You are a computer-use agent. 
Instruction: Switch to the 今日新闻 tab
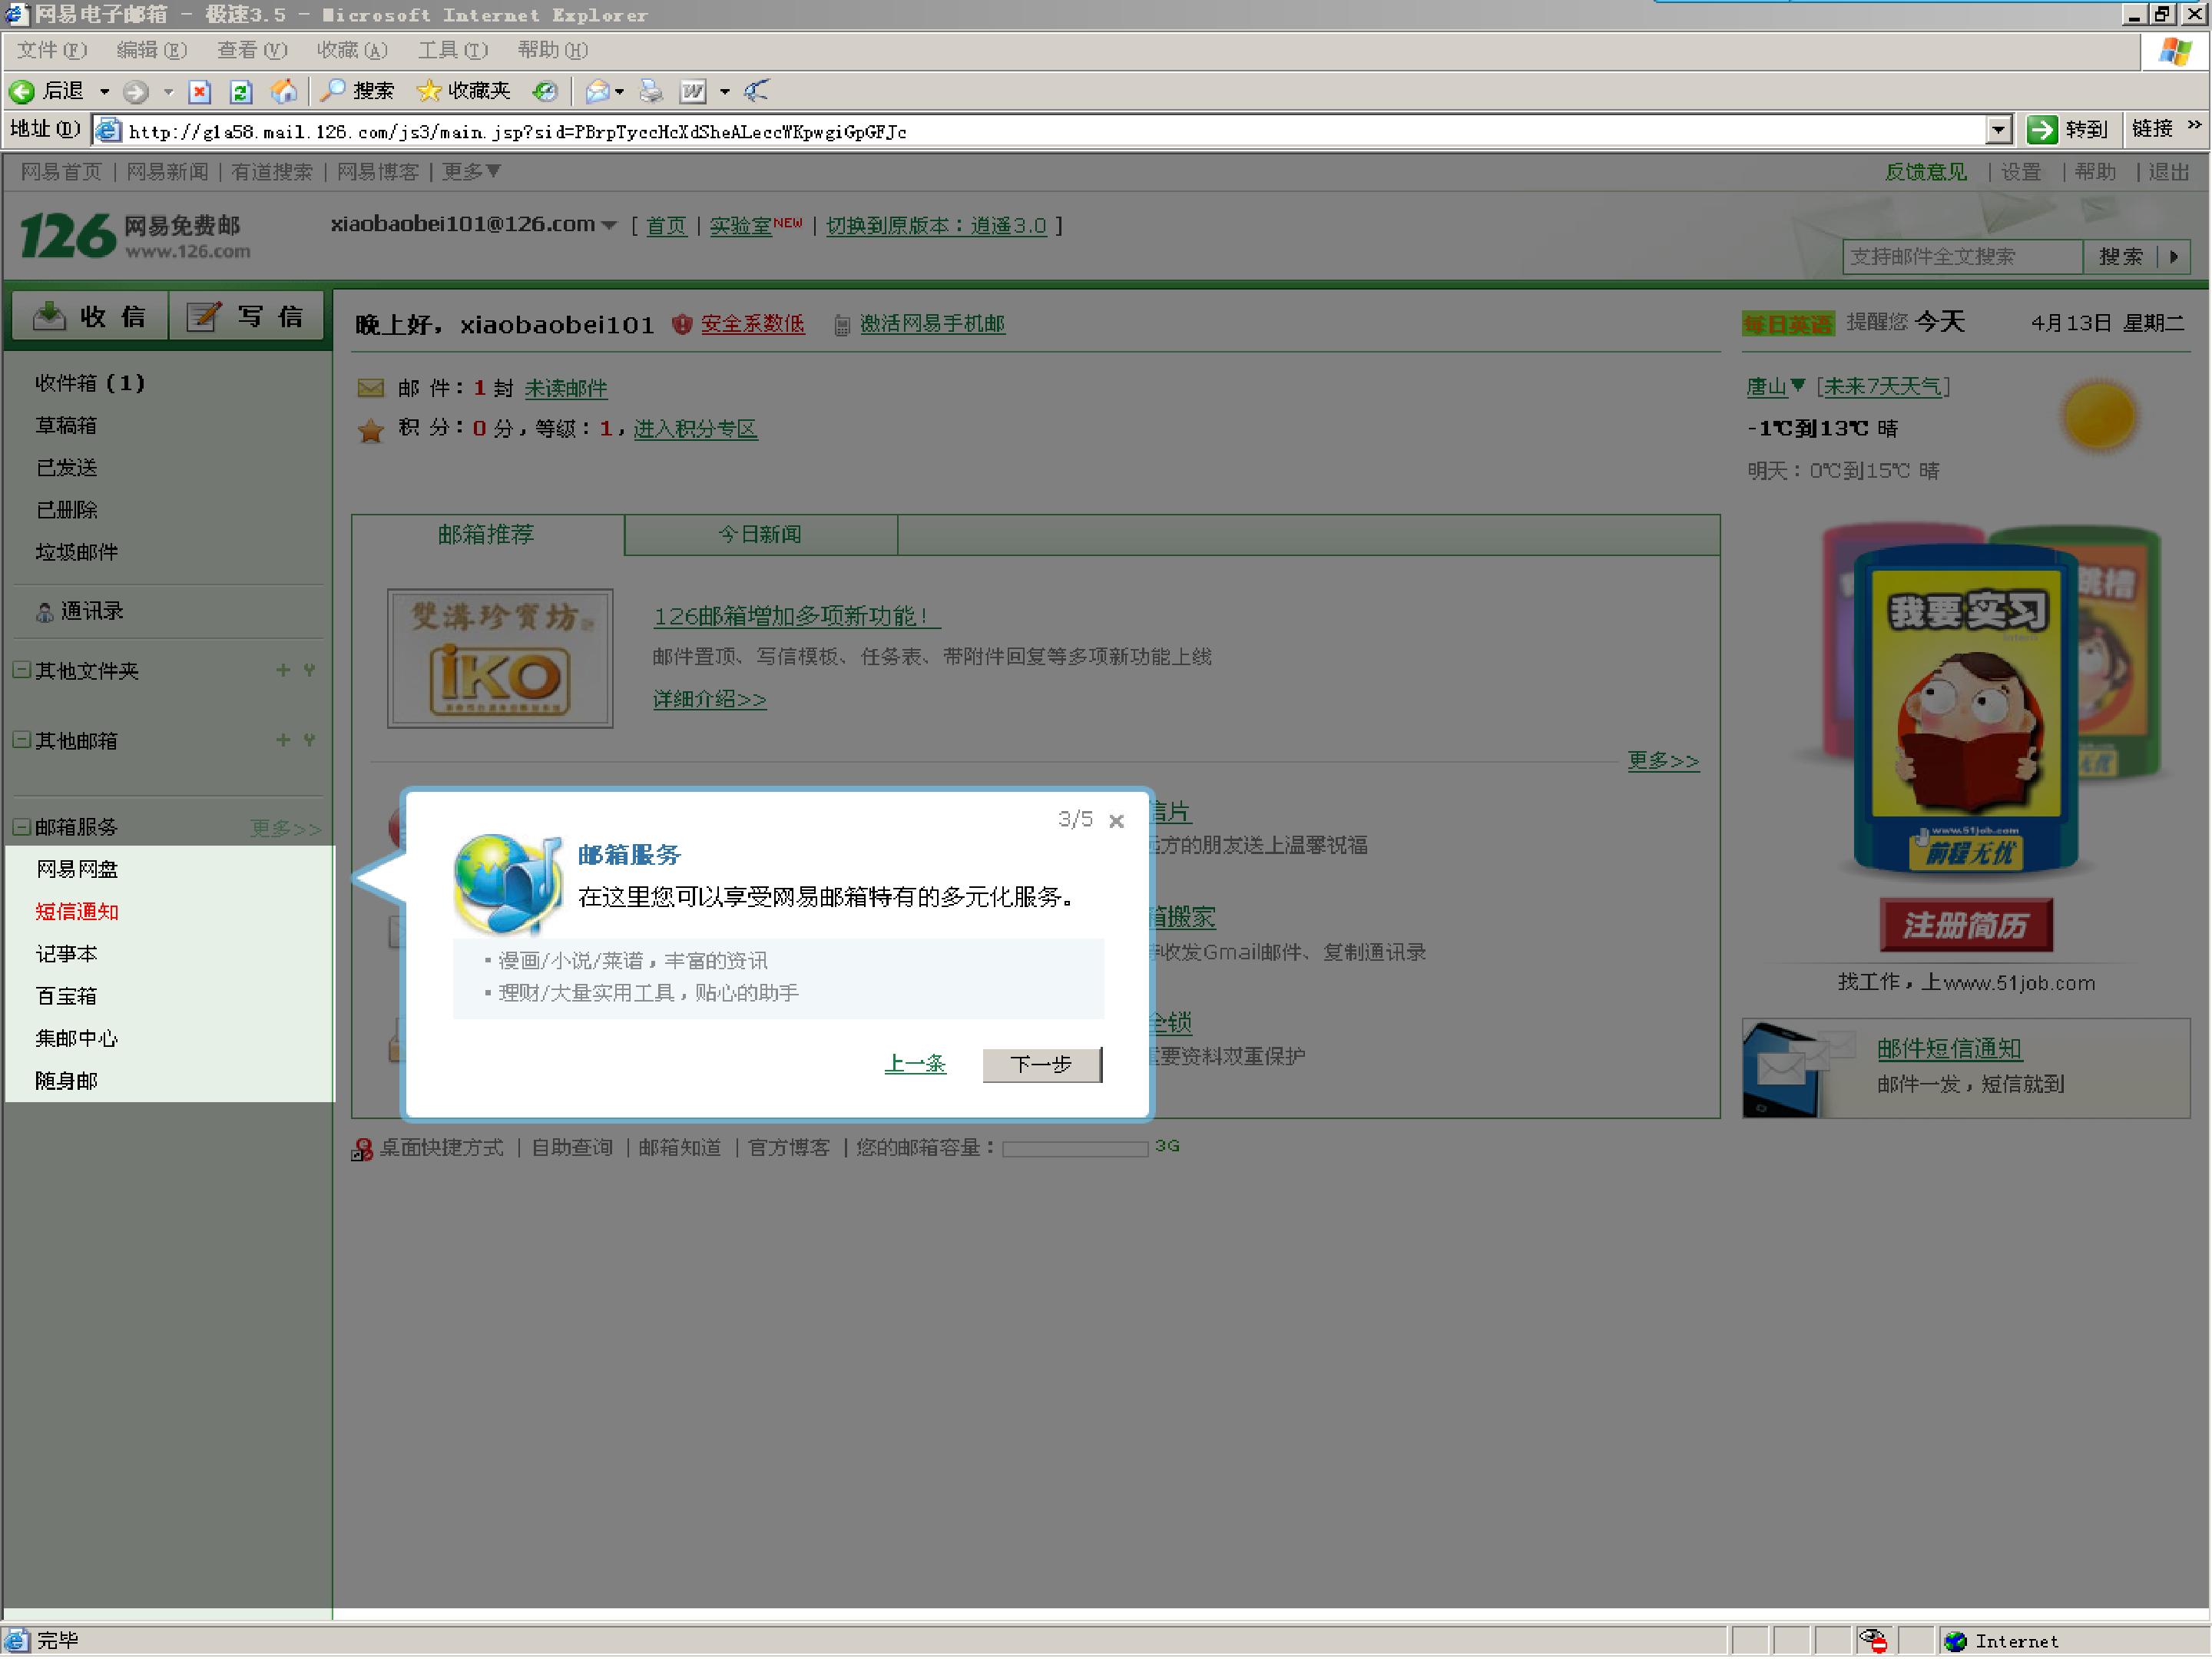tap(761, 535)
